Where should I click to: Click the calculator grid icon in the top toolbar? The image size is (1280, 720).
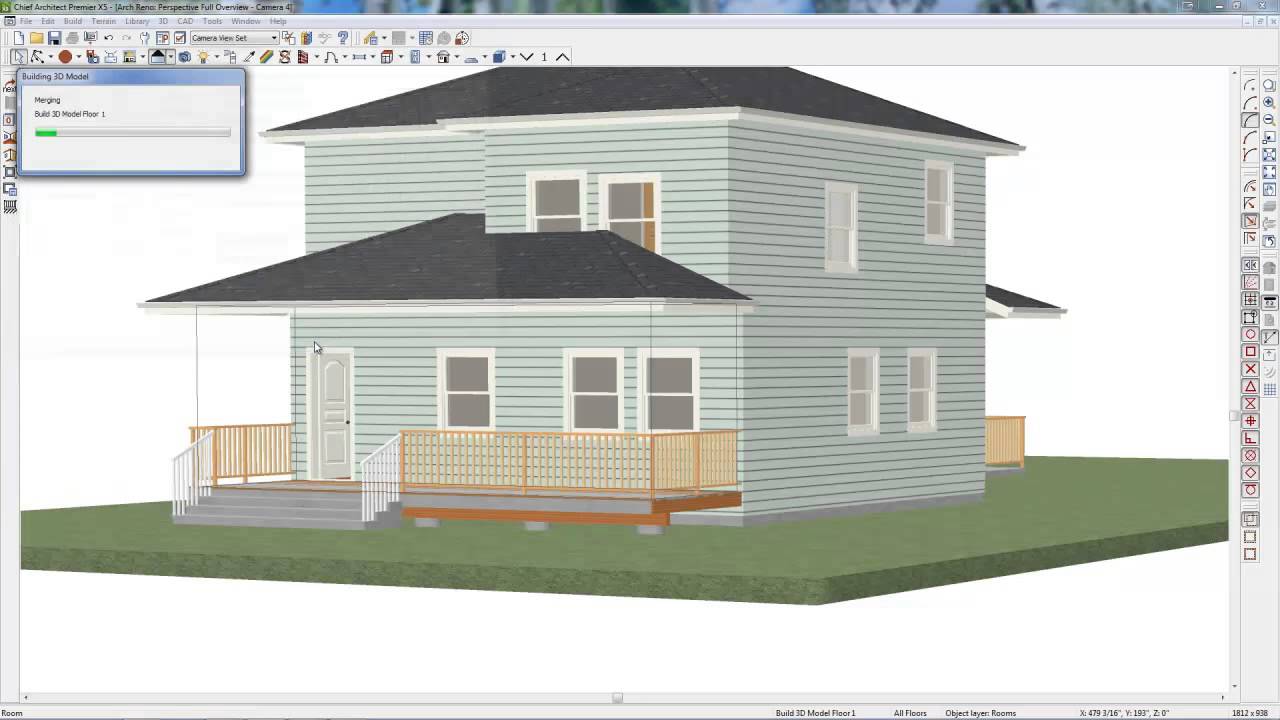pyautogui.click(x=426, y=38)
